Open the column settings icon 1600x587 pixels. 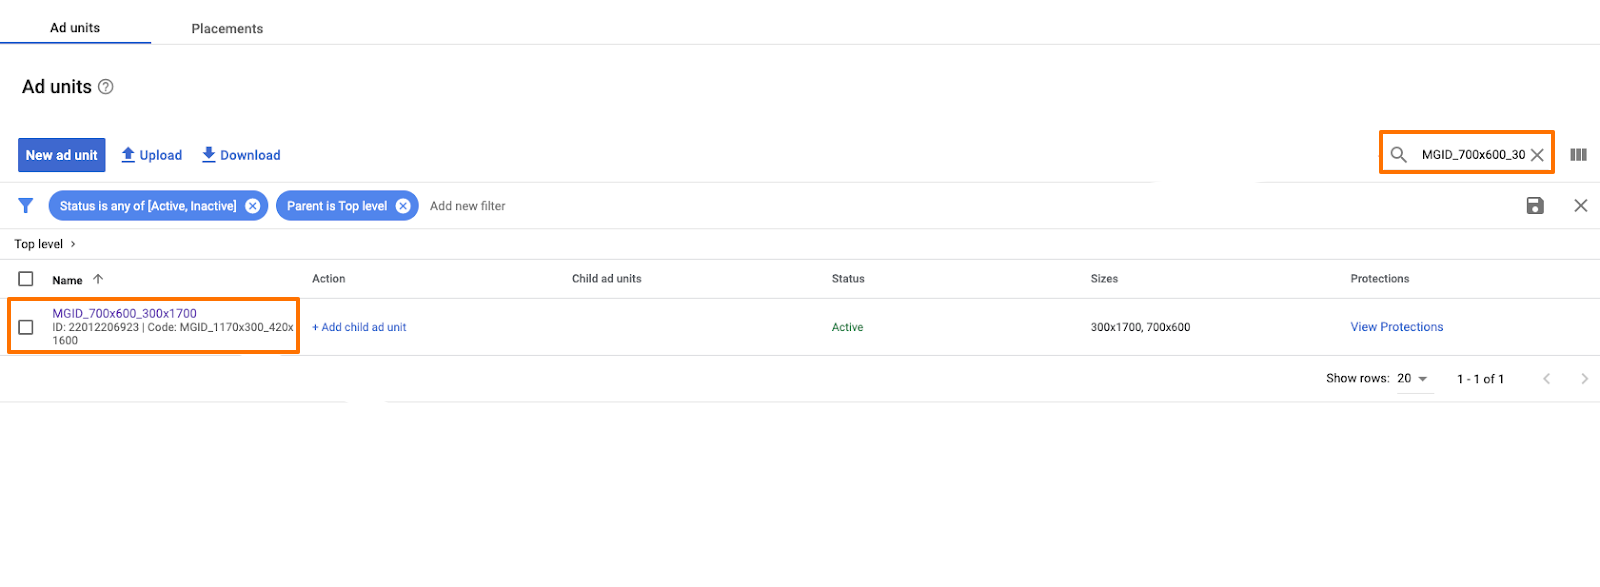pos(1578,155)
